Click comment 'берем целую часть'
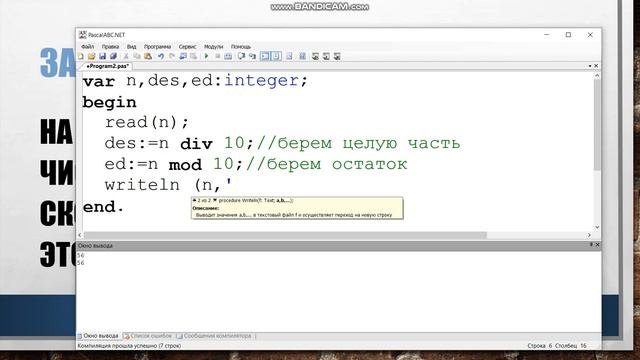 [369, 144]
